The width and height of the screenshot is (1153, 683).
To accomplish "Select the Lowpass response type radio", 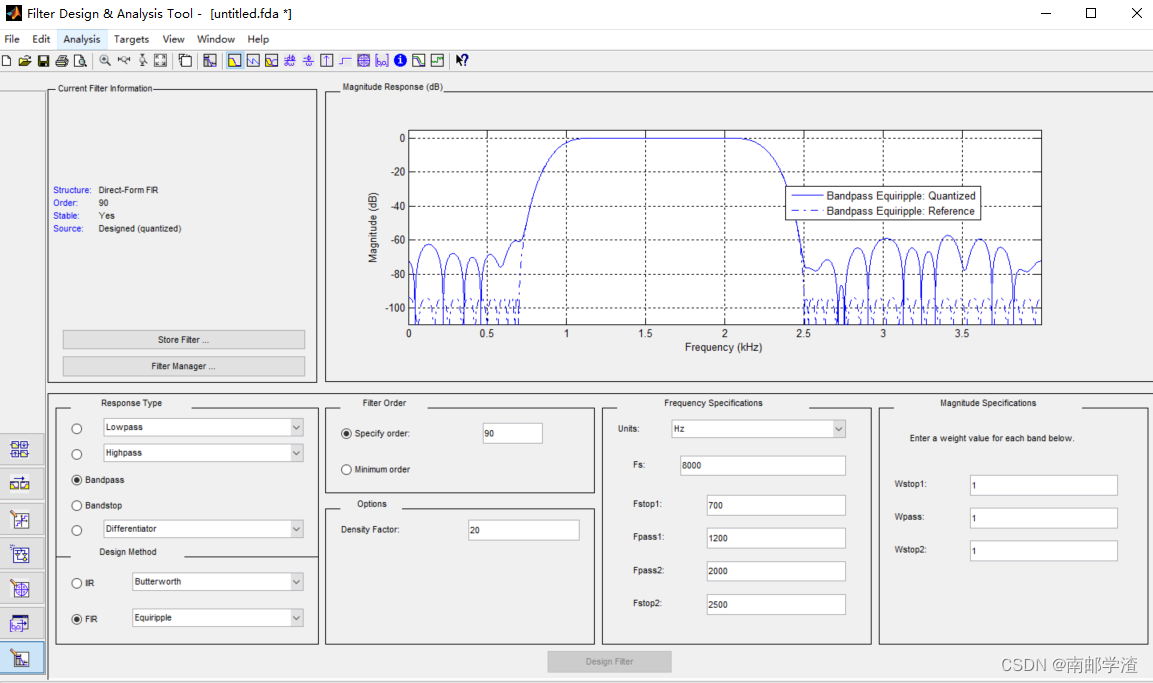I will [x=76, y=429].
